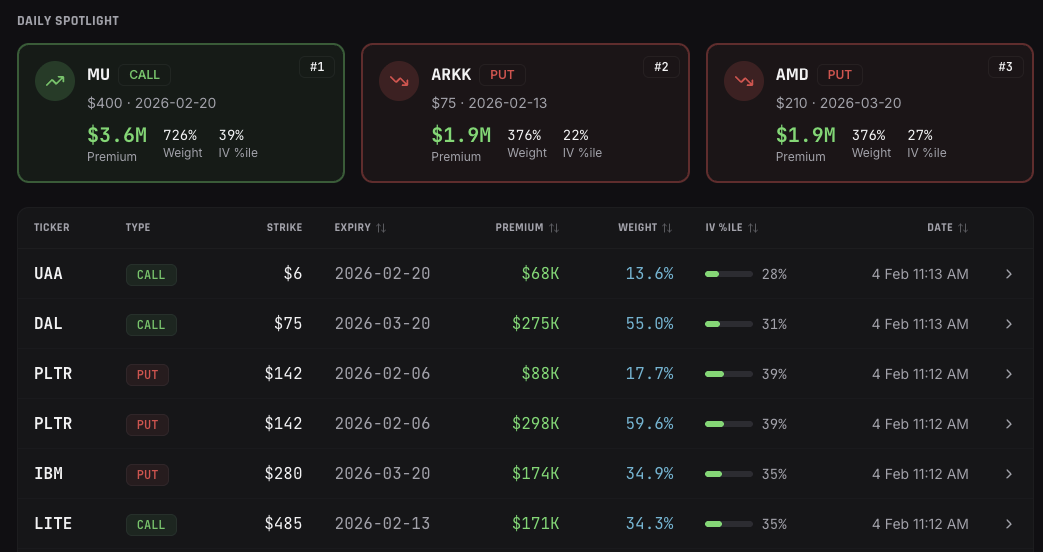1043x552 pixels.
Task: Sort by Weight using its sort arrows
Action: click(x=667, y=227)
